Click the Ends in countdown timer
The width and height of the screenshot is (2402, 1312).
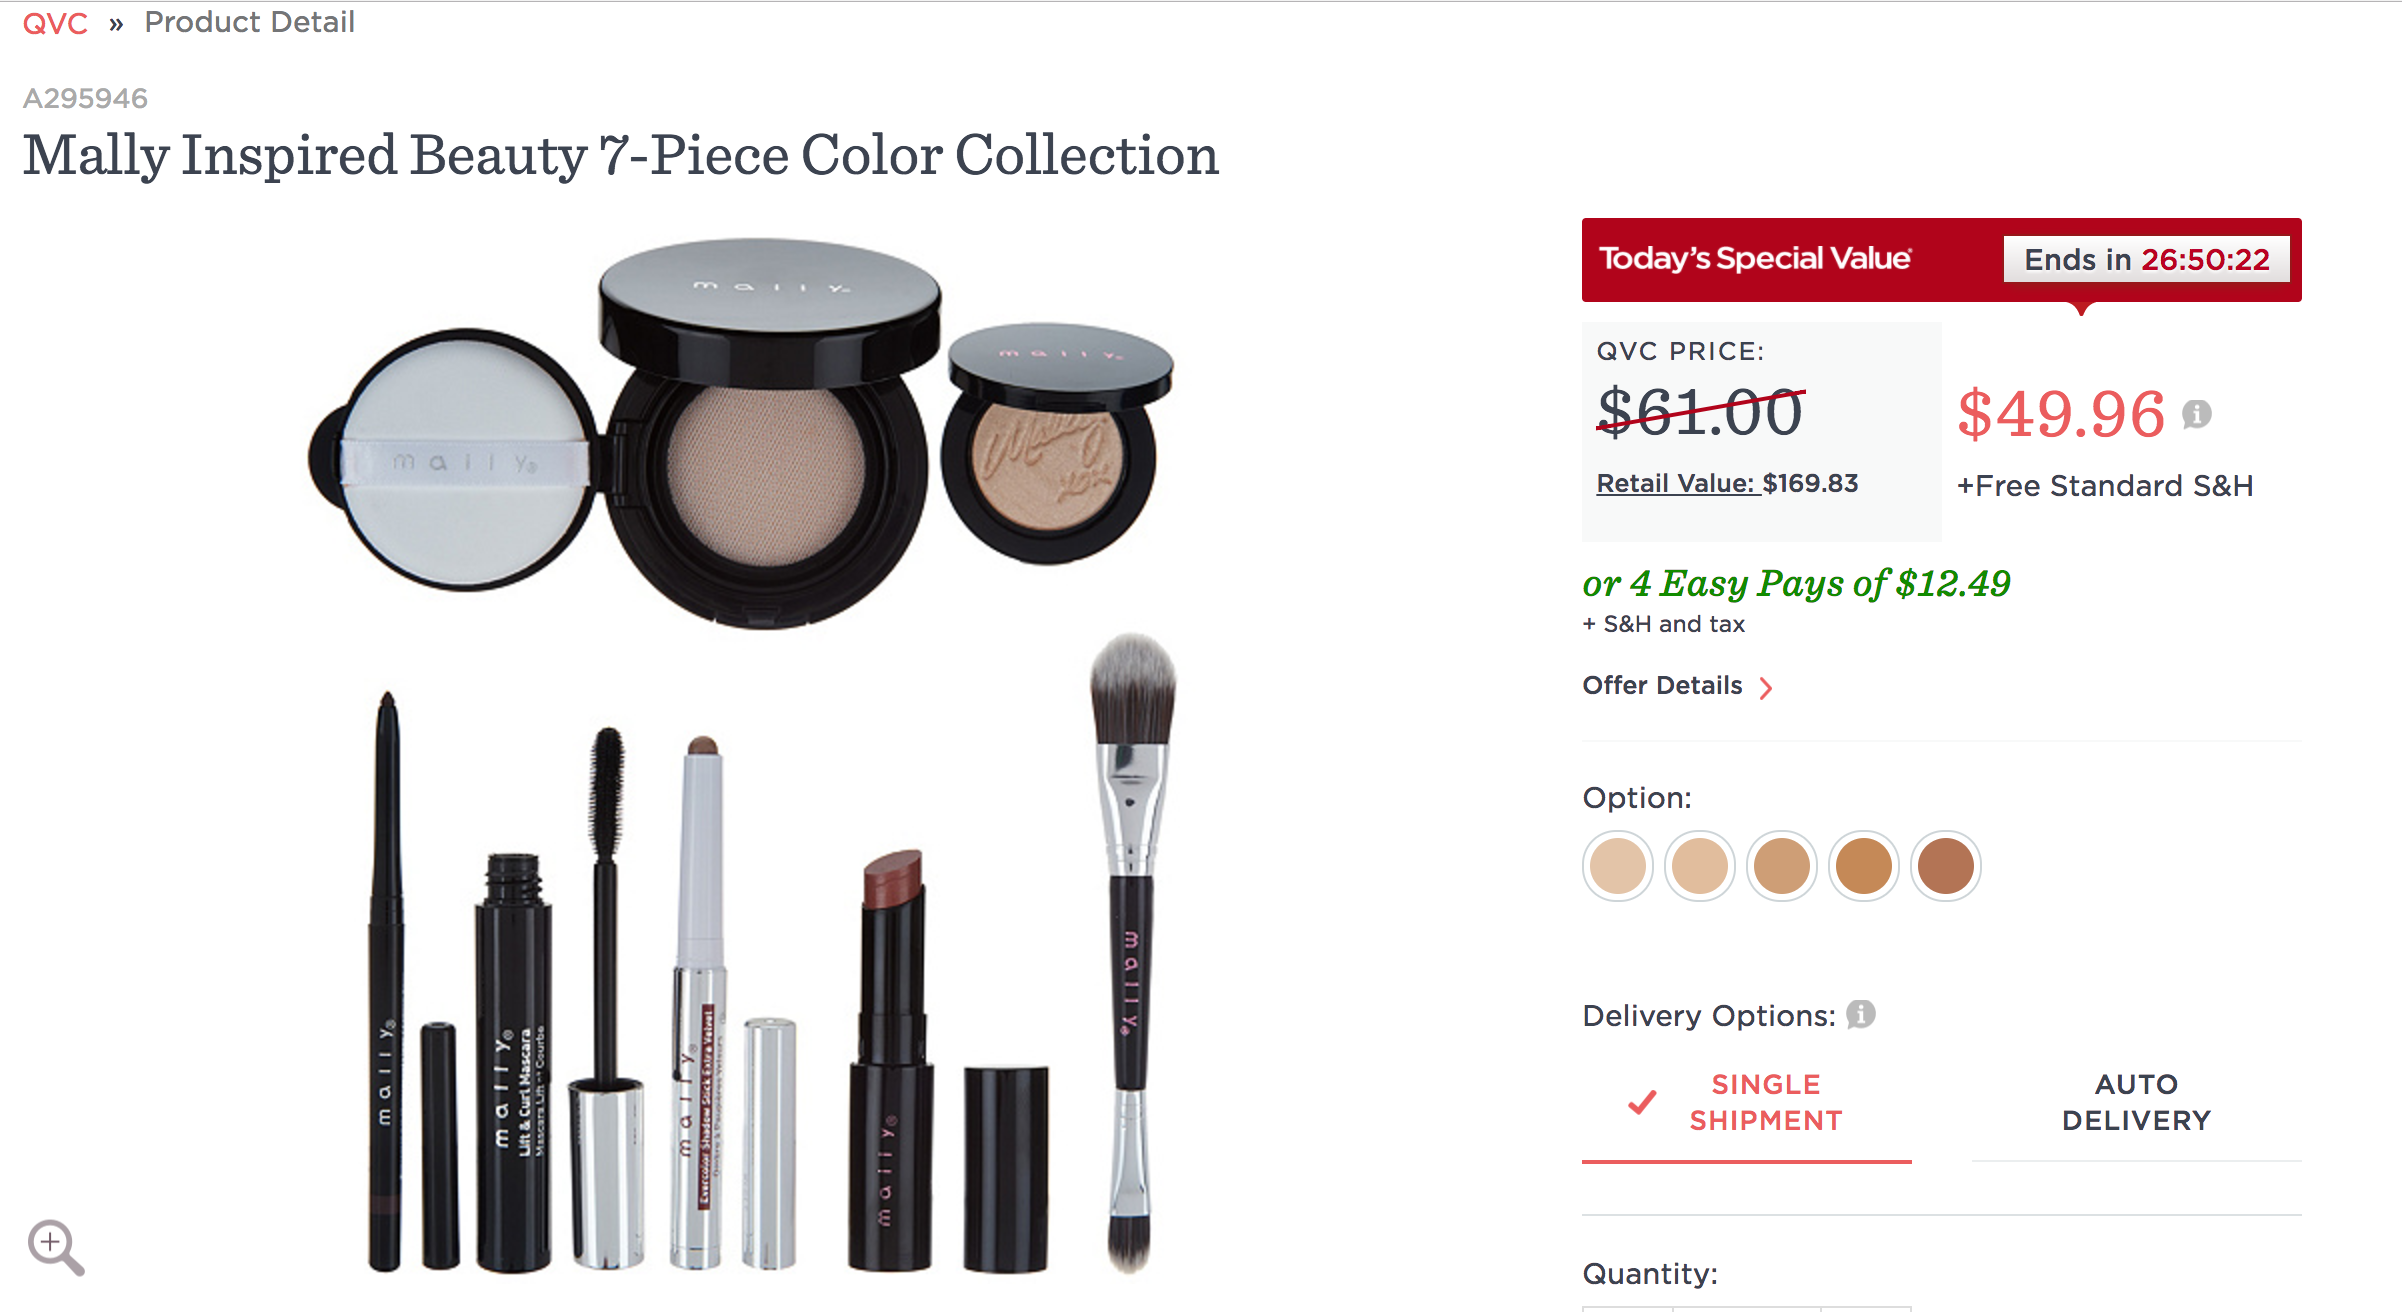(x=2148, y=259)
